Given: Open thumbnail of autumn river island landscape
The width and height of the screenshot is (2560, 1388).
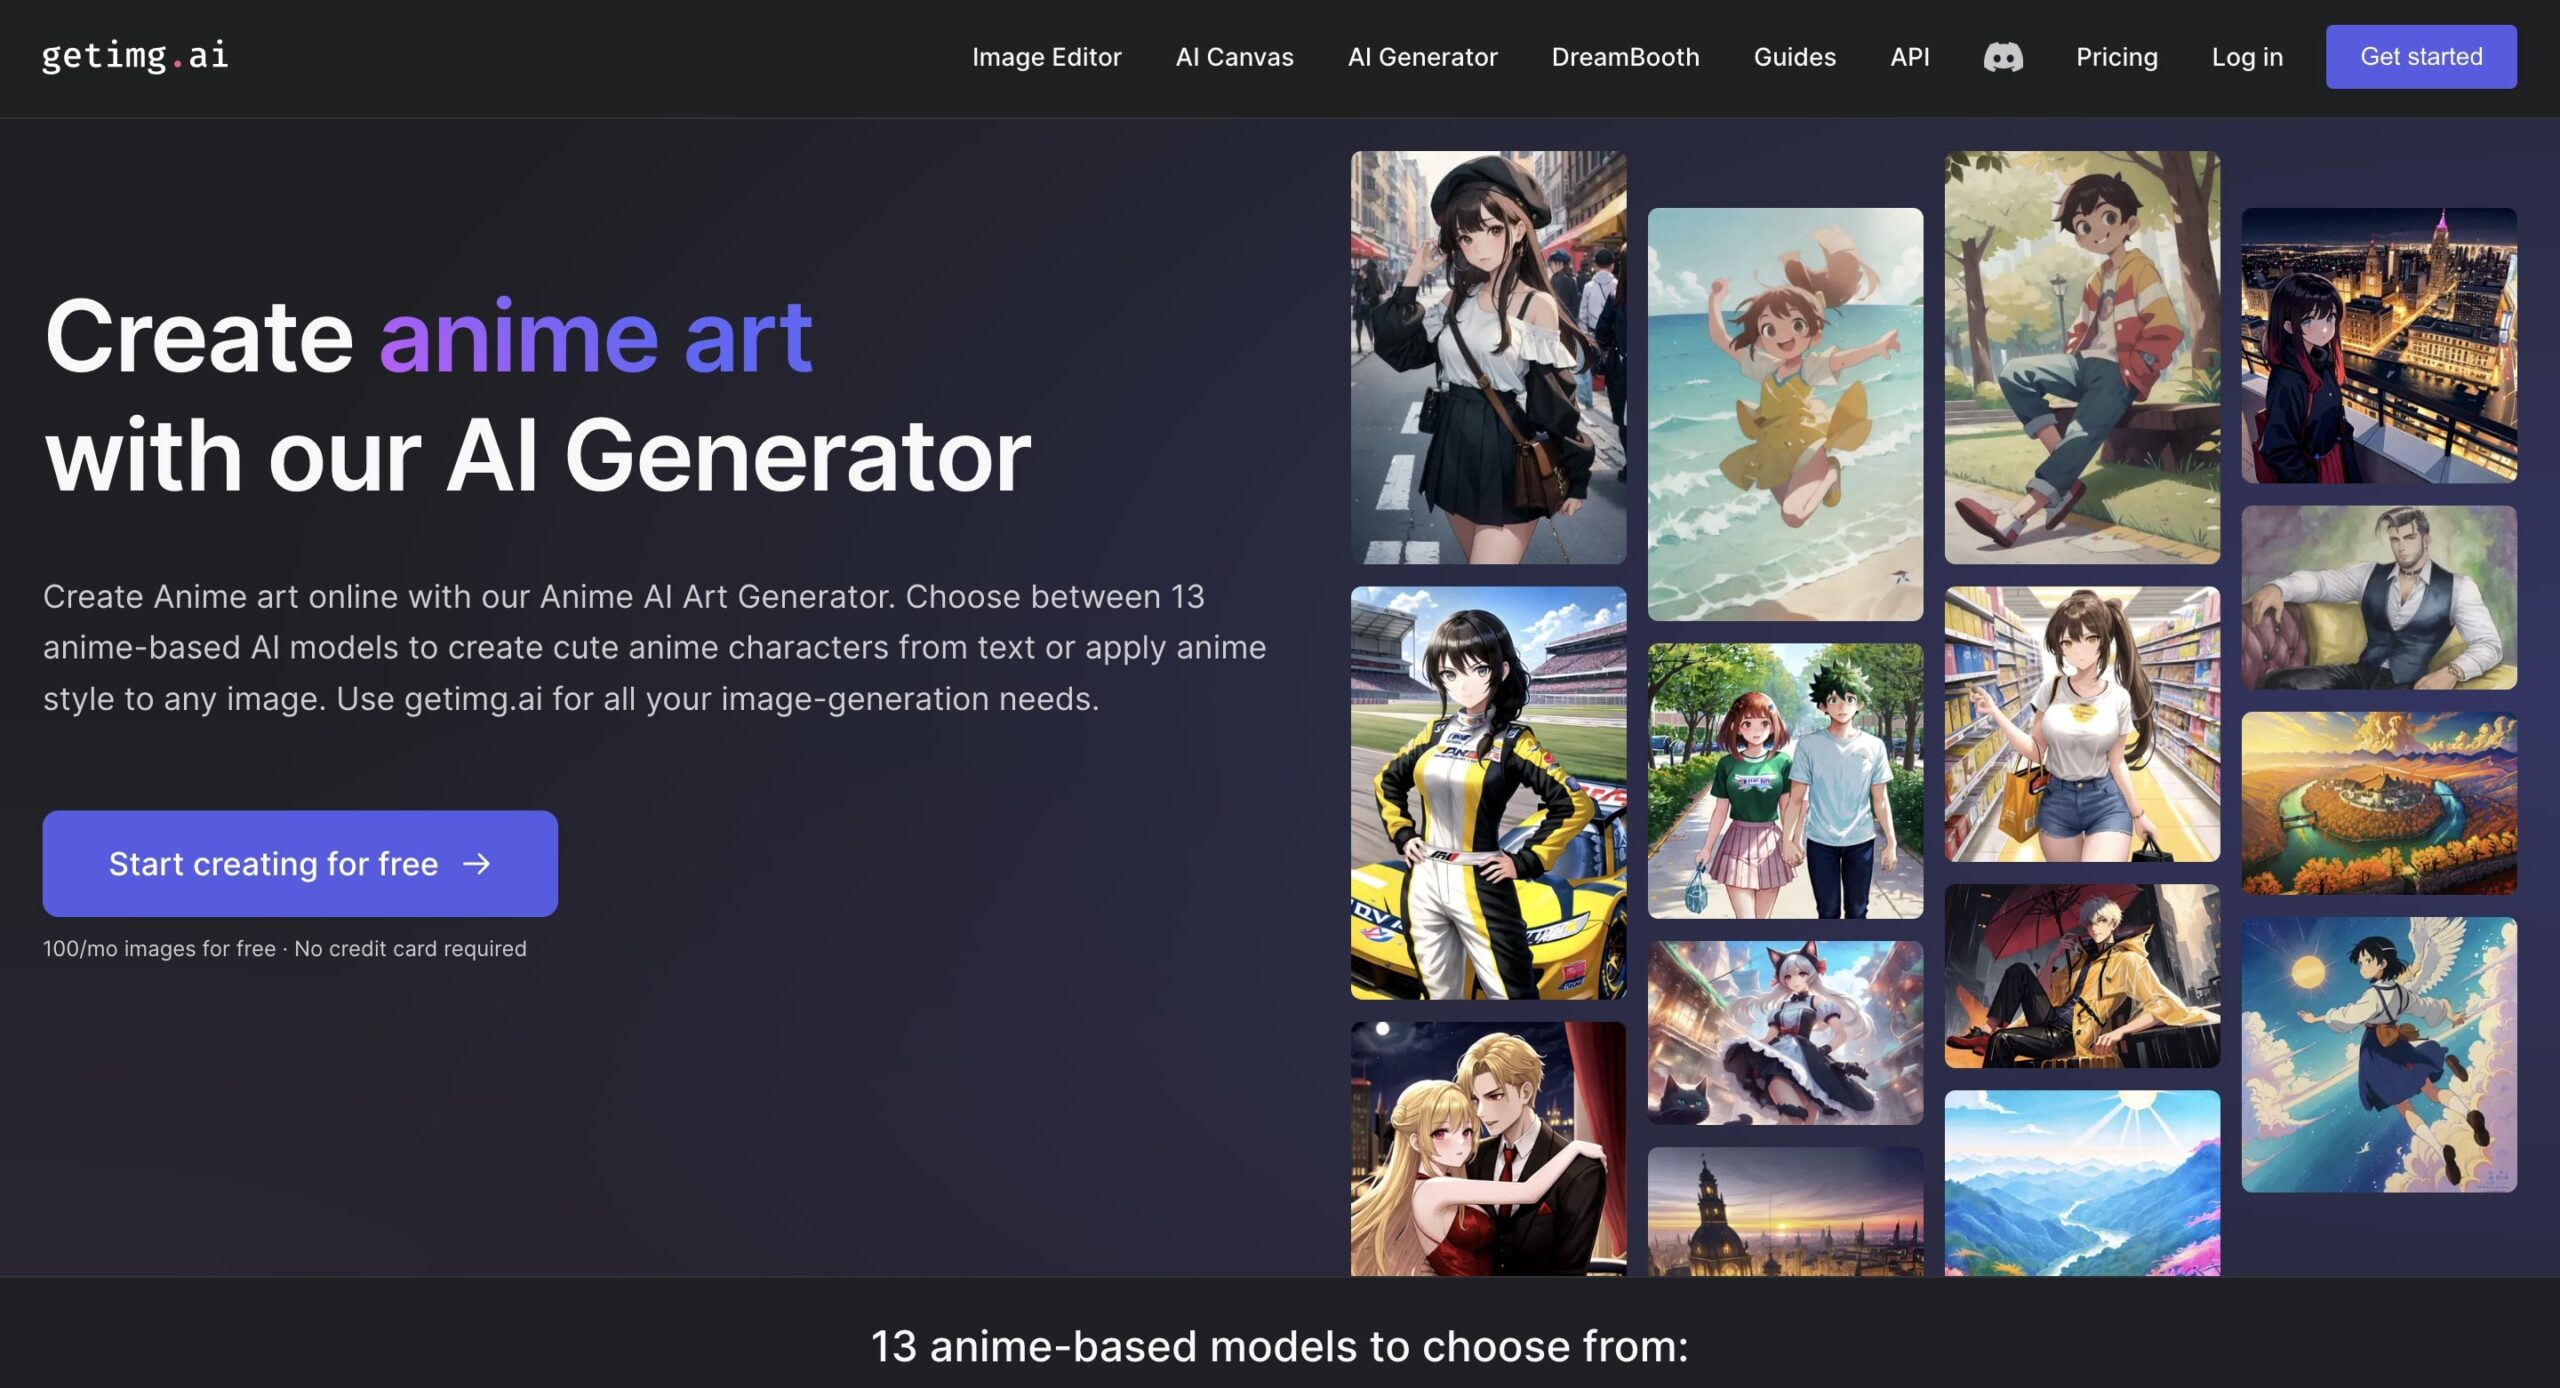Looking at the screenshot, I should pyautogui.click(x=2379, y=802).
